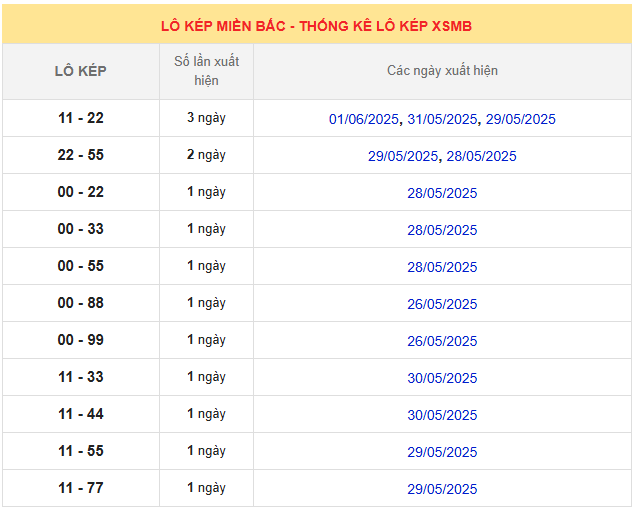Click the Số lần xuất hiện header
Image resolution: width=644 pixels, height=511 pixels.
pos(206,71)
